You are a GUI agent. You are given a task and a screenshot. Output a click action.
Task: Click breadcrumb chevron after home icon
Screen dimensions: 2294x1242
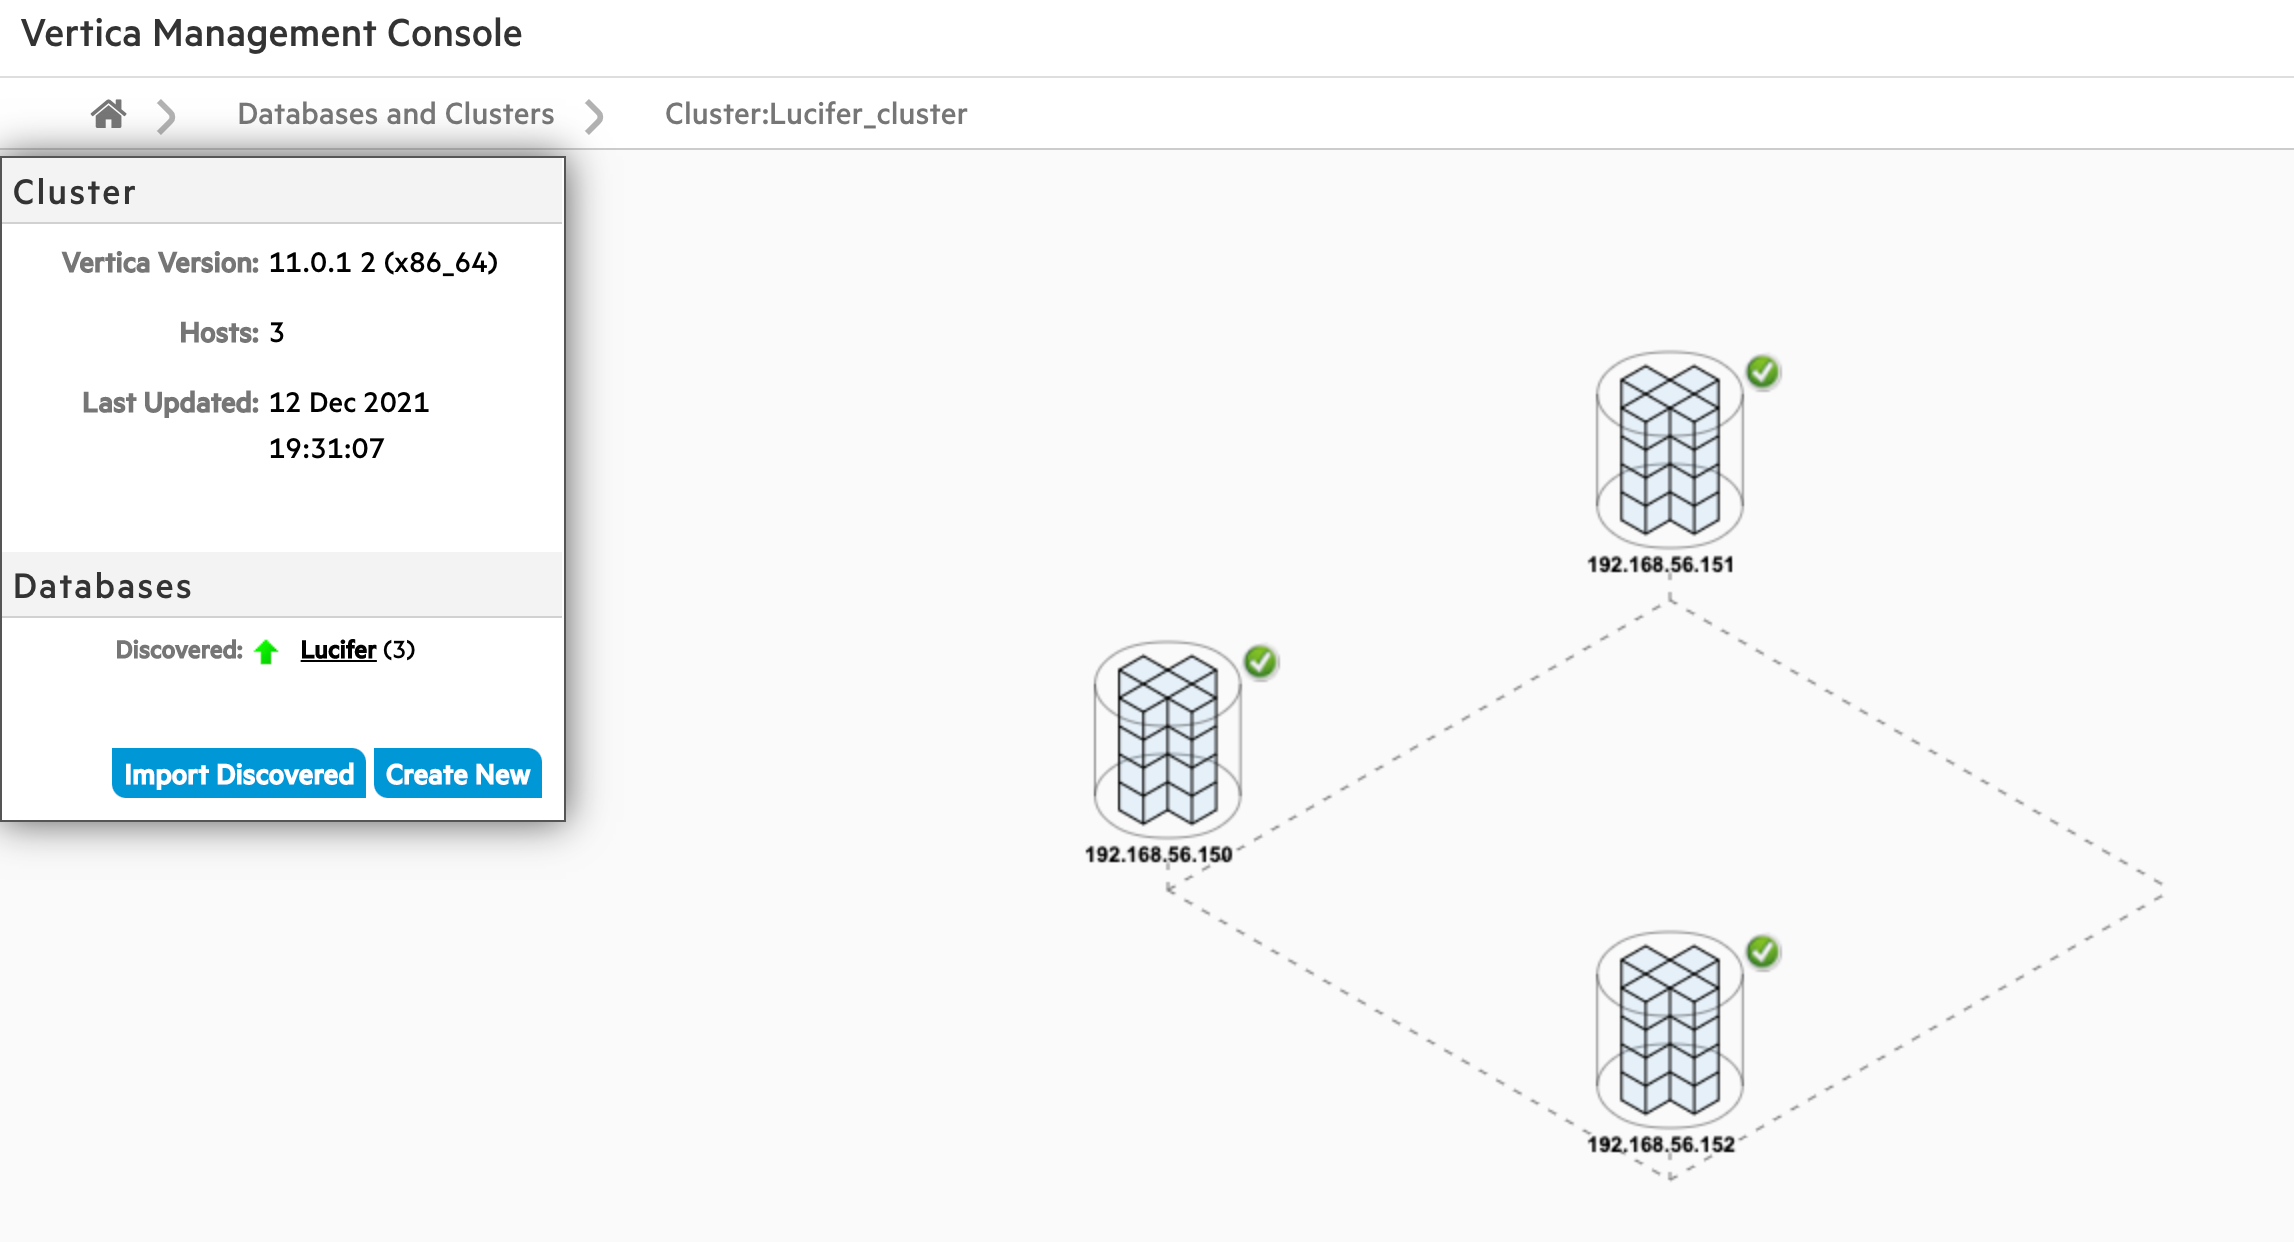pyautogui.click(x=167, y=116)
